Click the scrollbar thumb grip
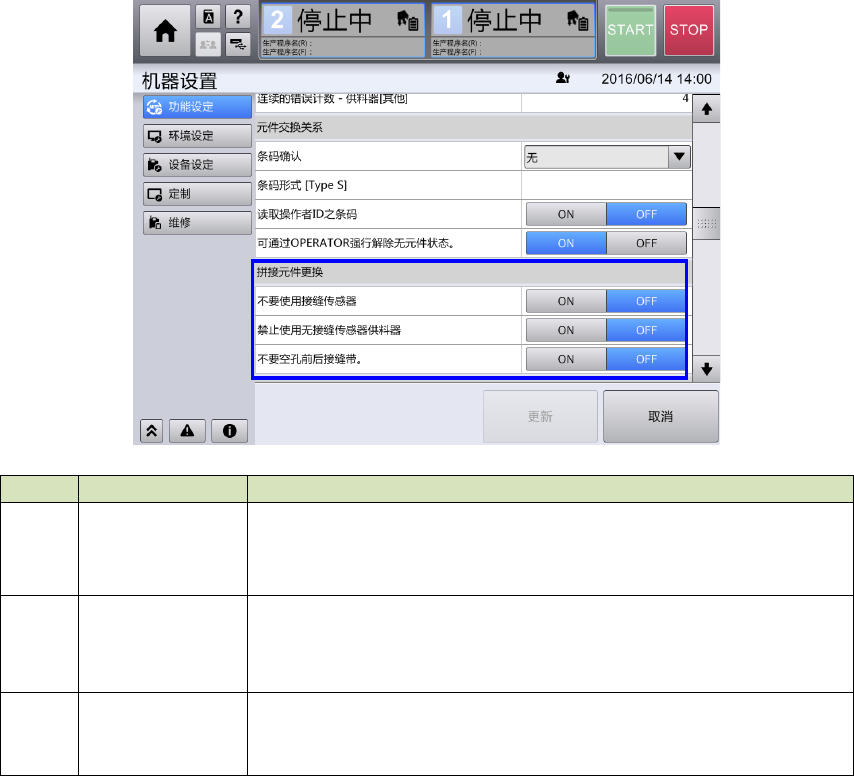854x776 pixels. pos(706,223)
